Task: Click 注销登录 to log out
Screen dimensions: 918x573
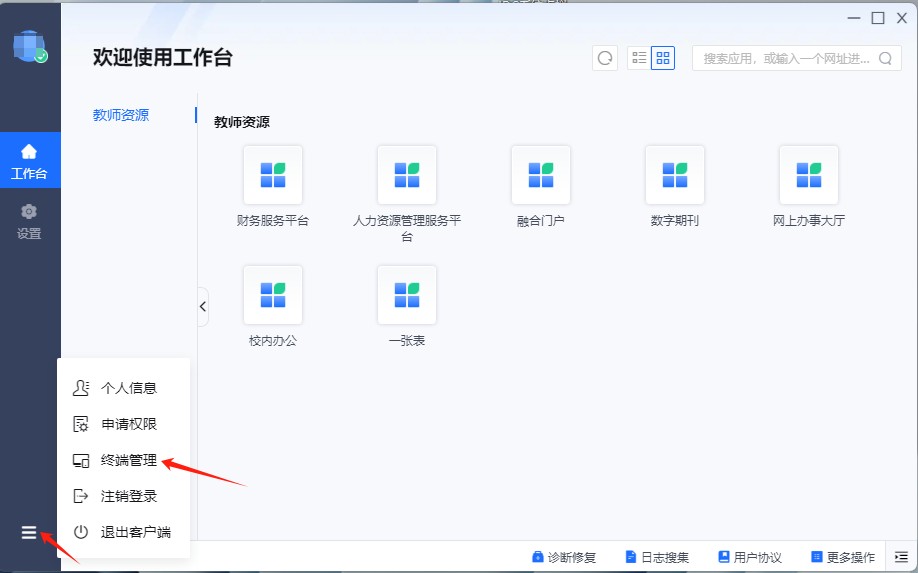Action: pos(128,496)
